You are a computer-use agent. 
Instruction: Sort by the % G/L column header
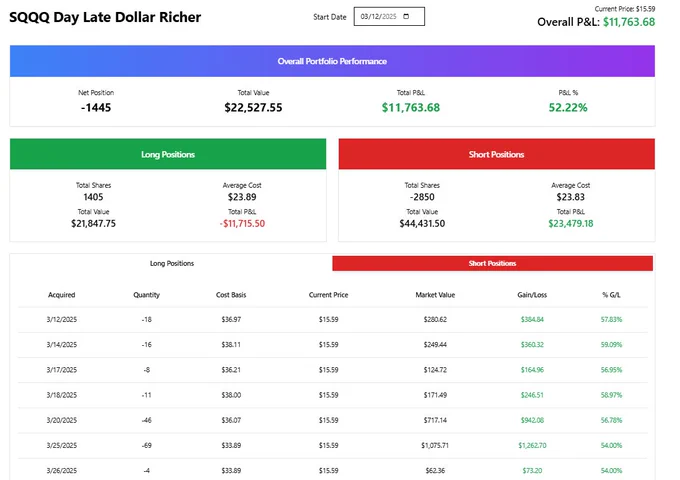pos(611,295)
